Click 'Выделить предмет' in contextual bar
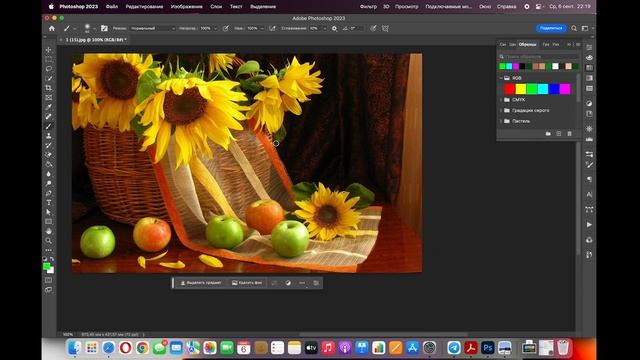Screen dimensions: 640x360 point(201,283)
